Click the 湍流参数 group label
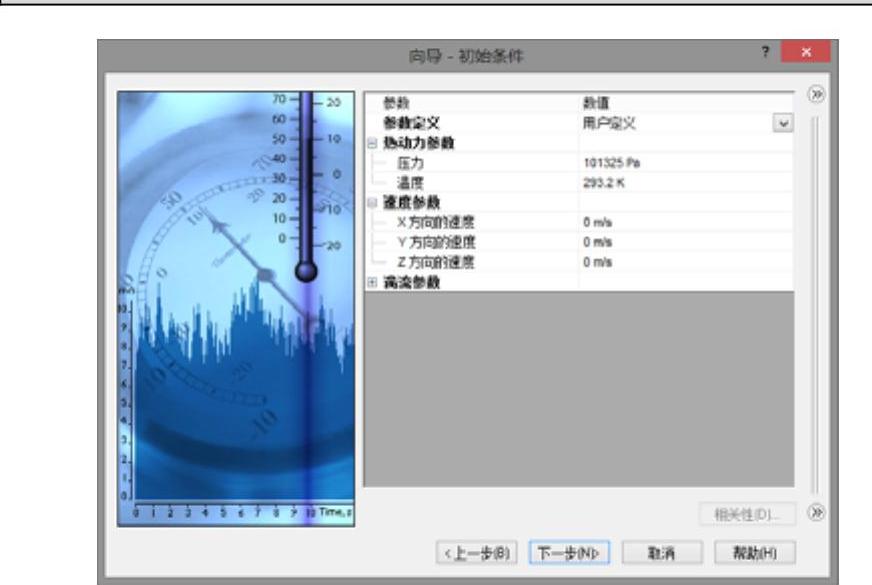 point(412,282)
